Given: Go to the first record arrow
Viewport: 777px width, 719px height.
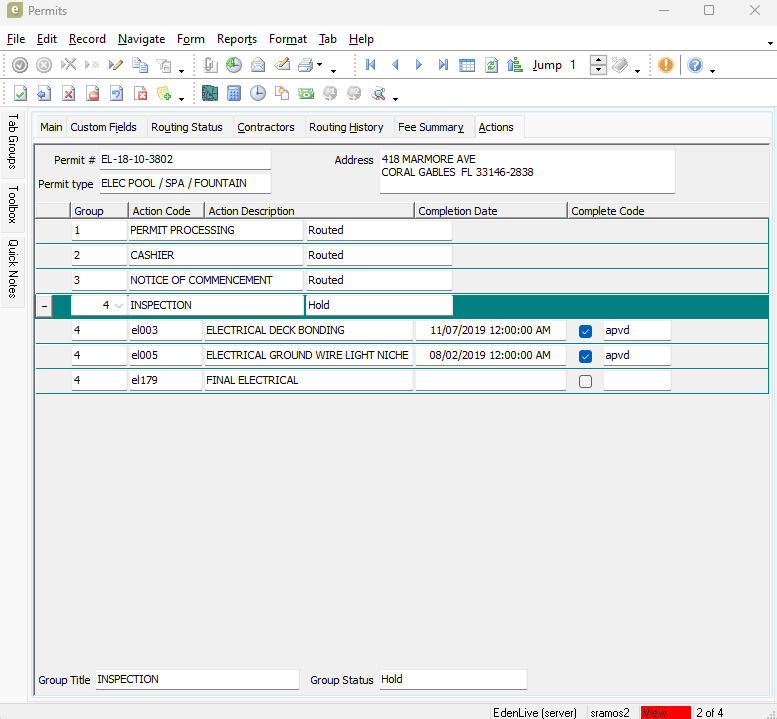Looking at the screenshot, I should click(371, 65).
